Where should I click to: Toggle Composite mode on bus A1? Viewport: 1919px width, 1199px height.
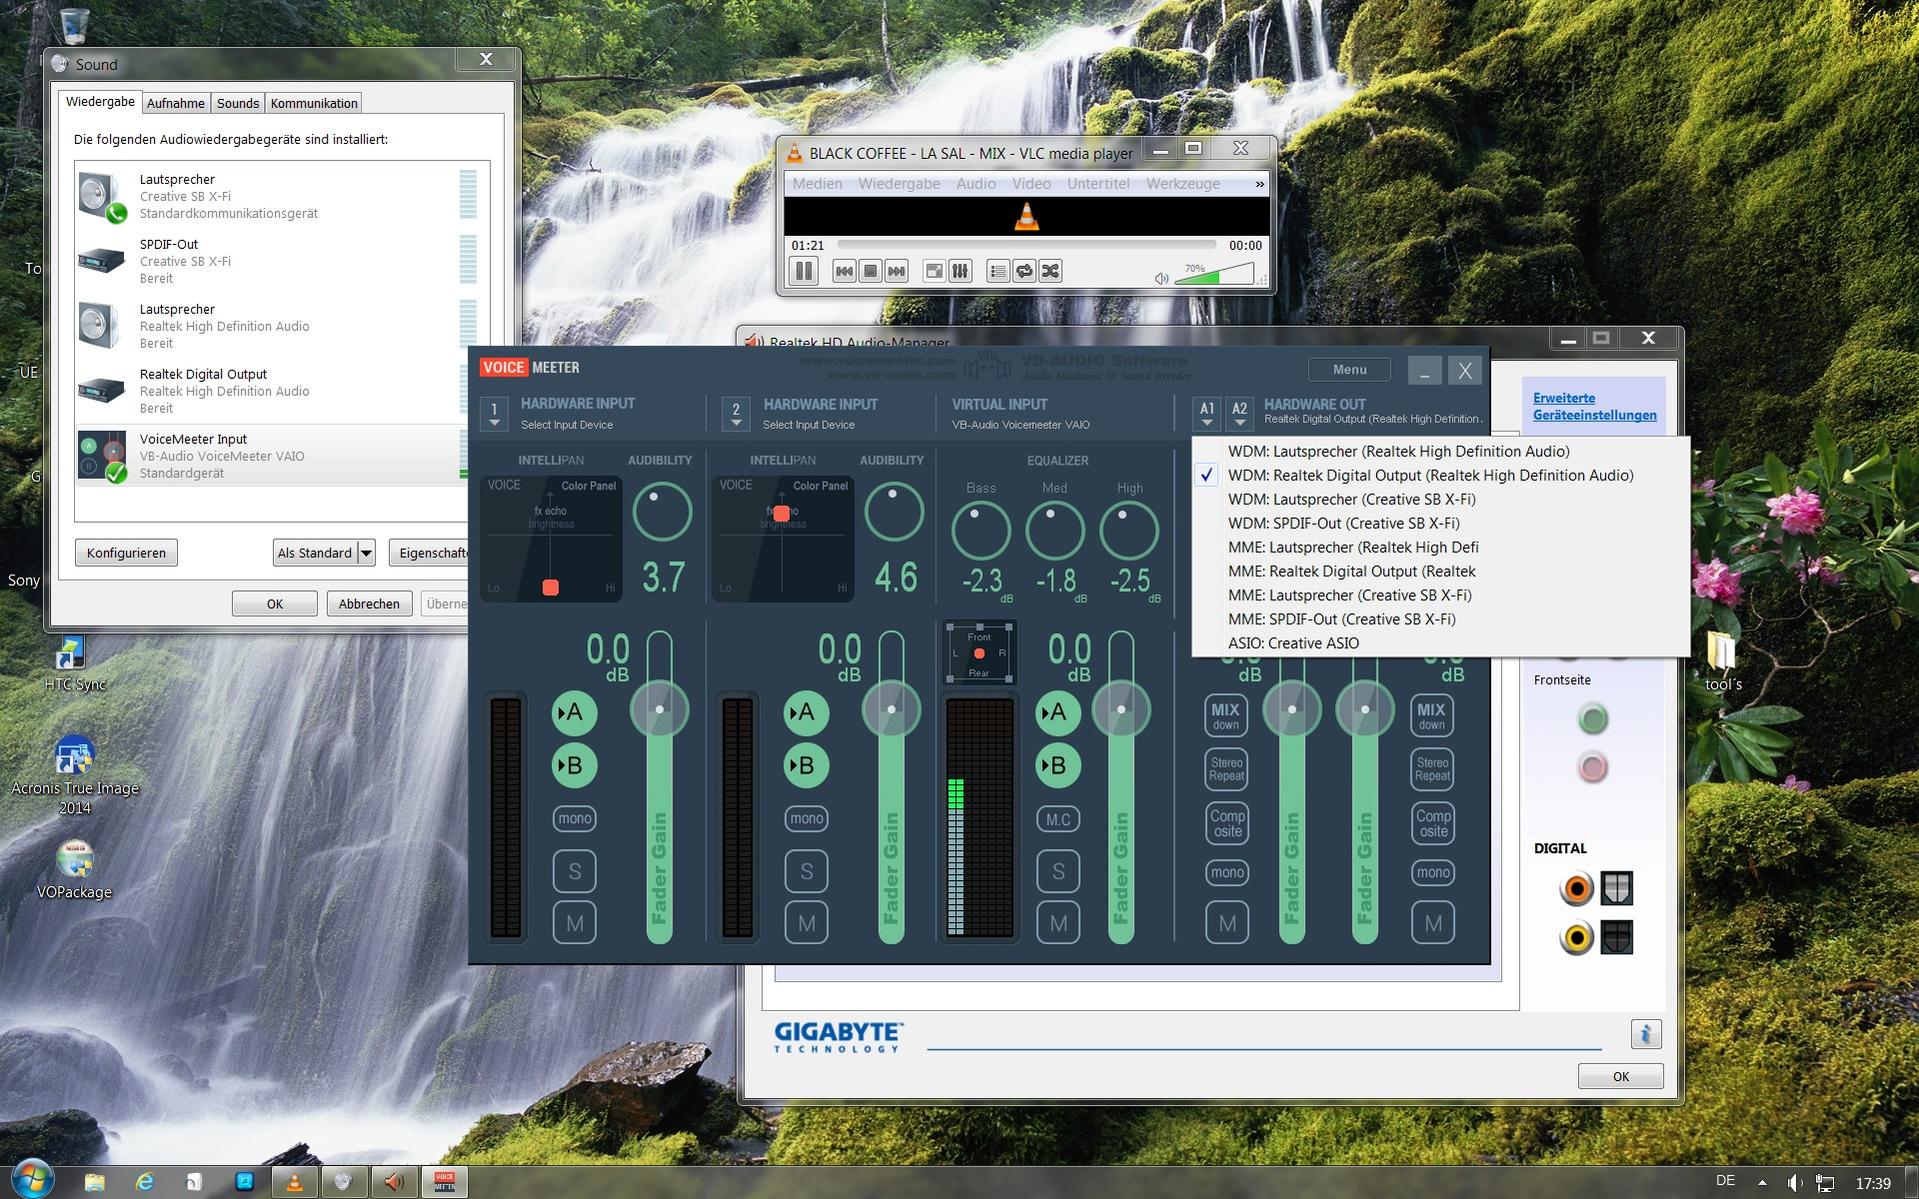coord(1227,823)
